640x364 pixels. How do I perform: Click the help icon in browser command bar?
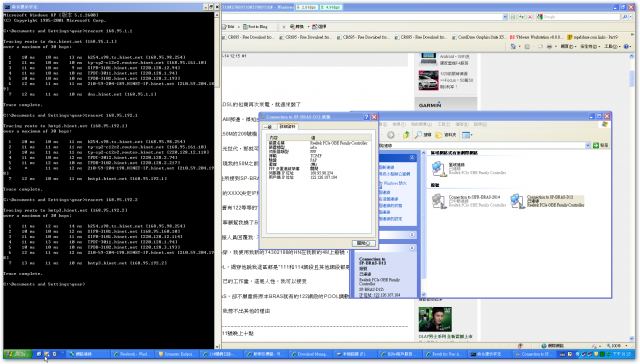(x=627, y=47)
